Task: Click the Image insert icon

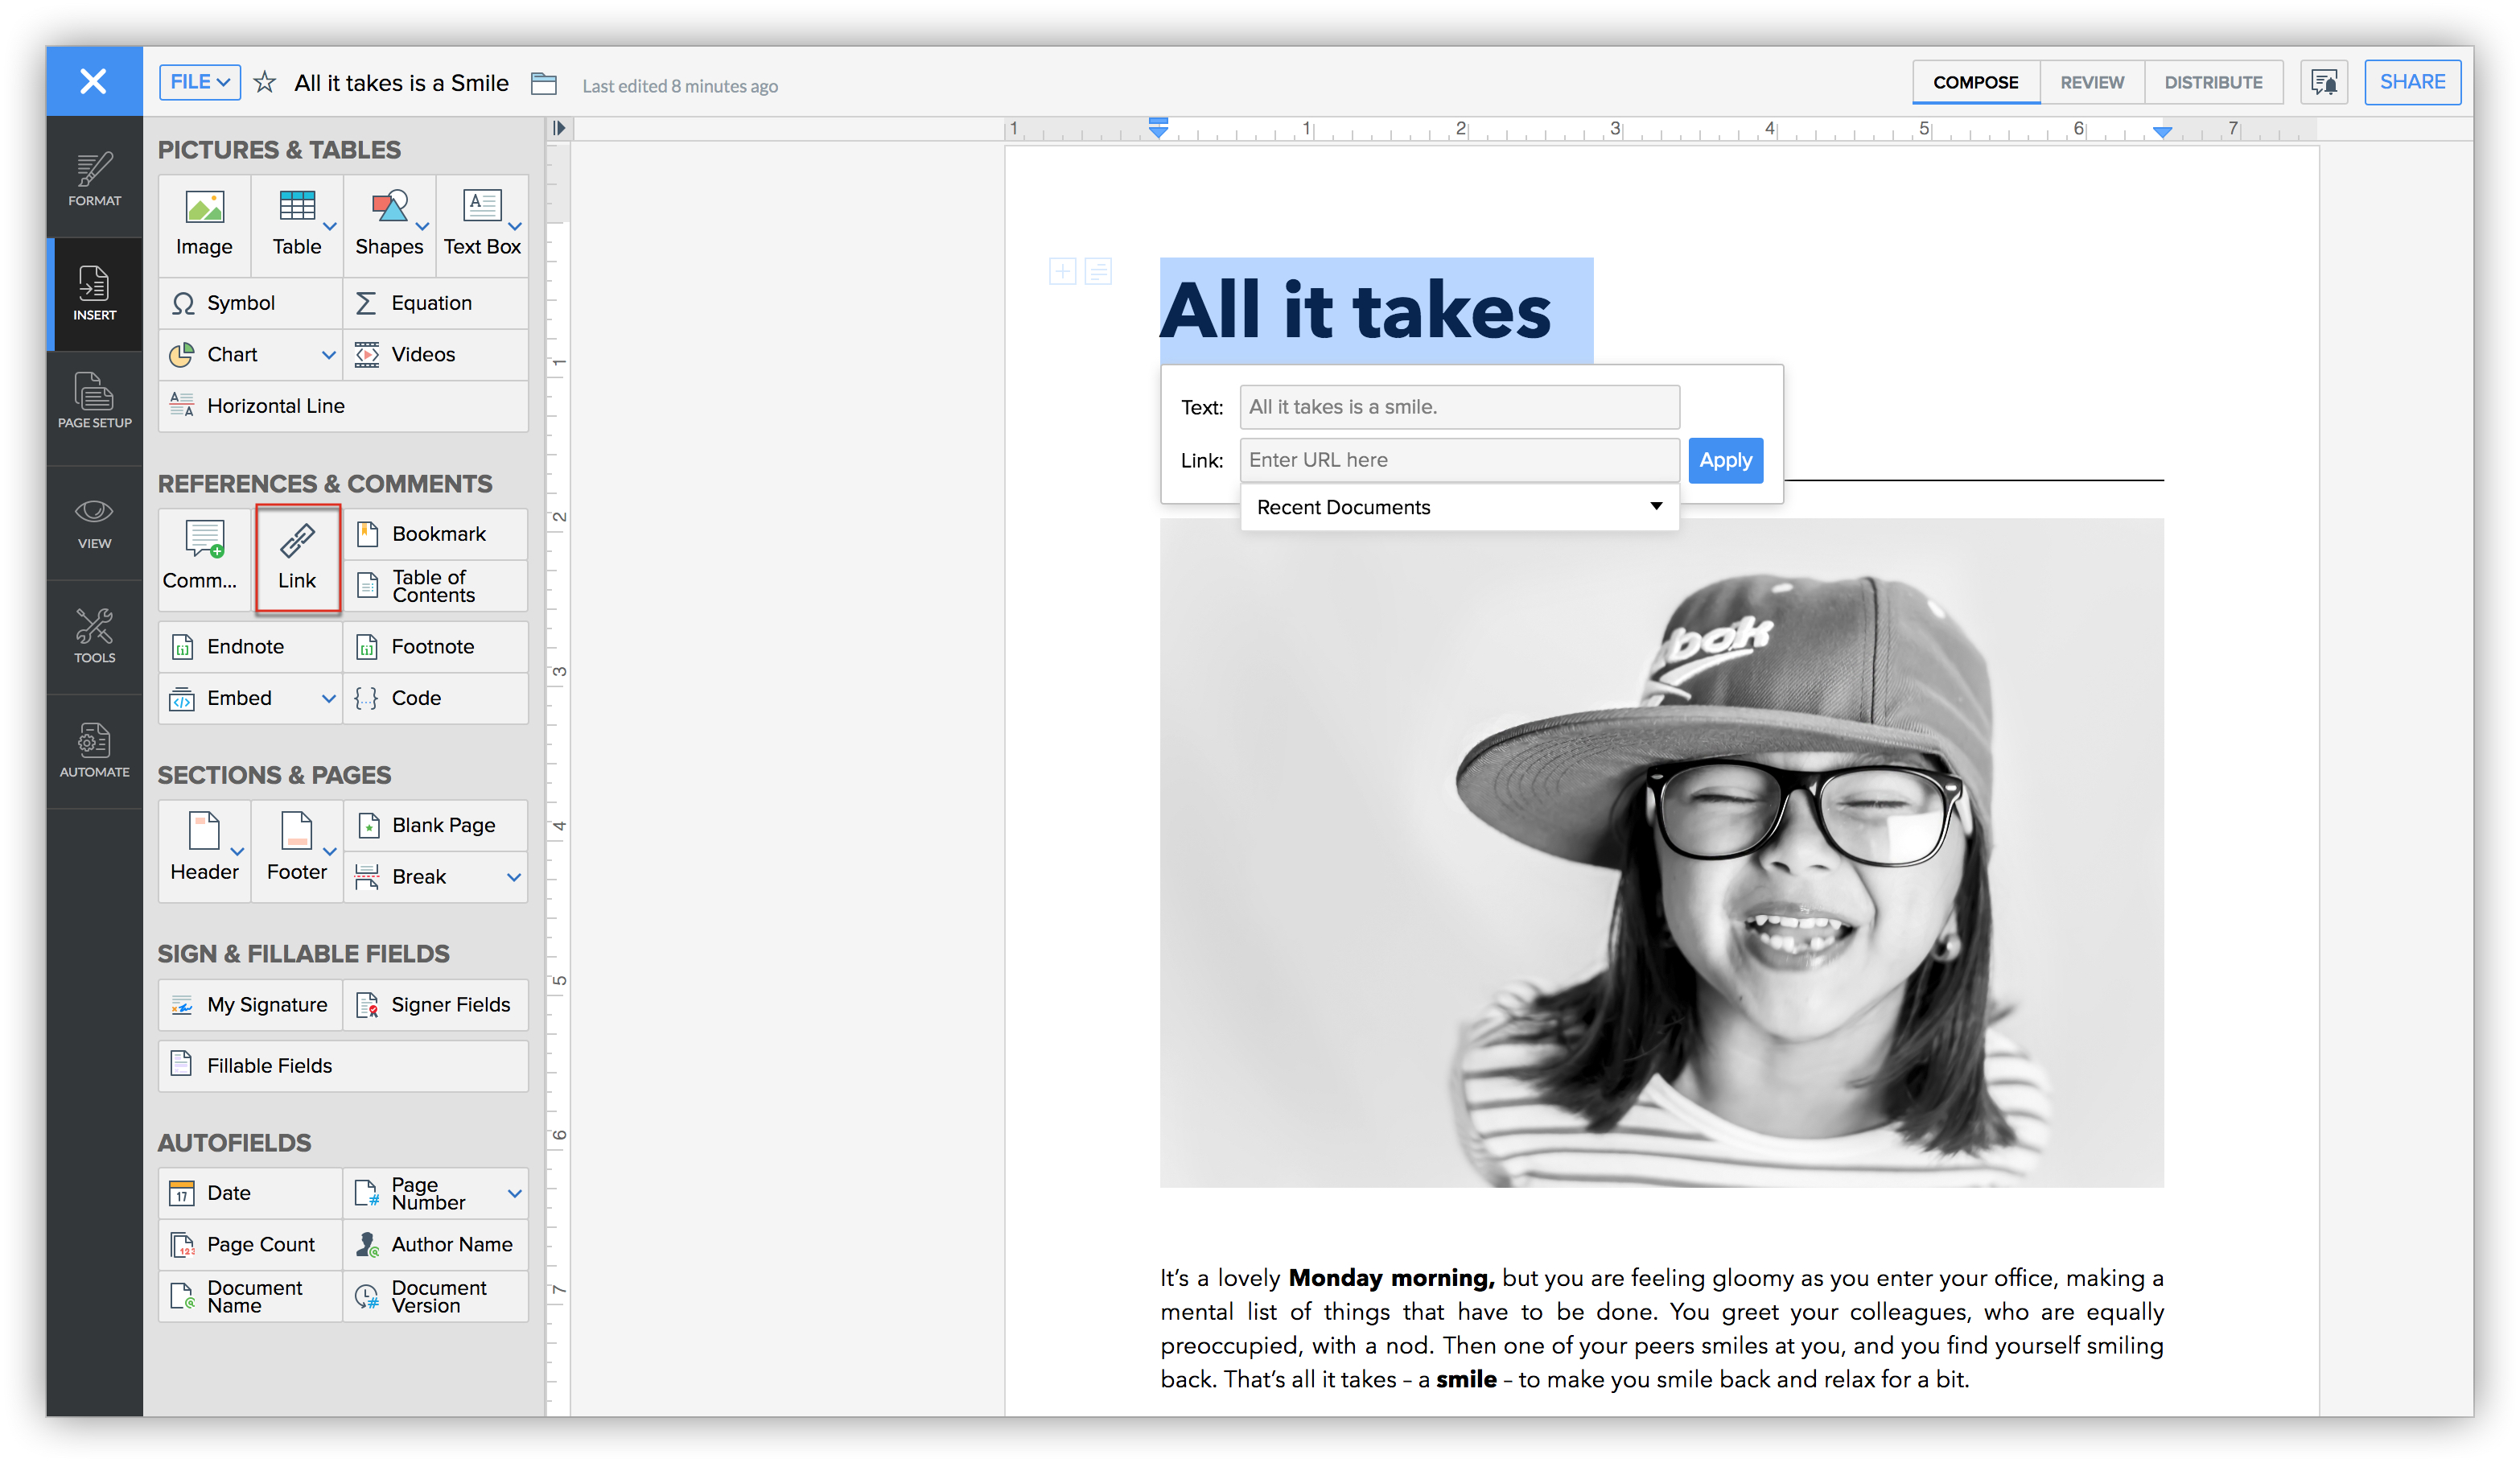Action: point(204,208)
